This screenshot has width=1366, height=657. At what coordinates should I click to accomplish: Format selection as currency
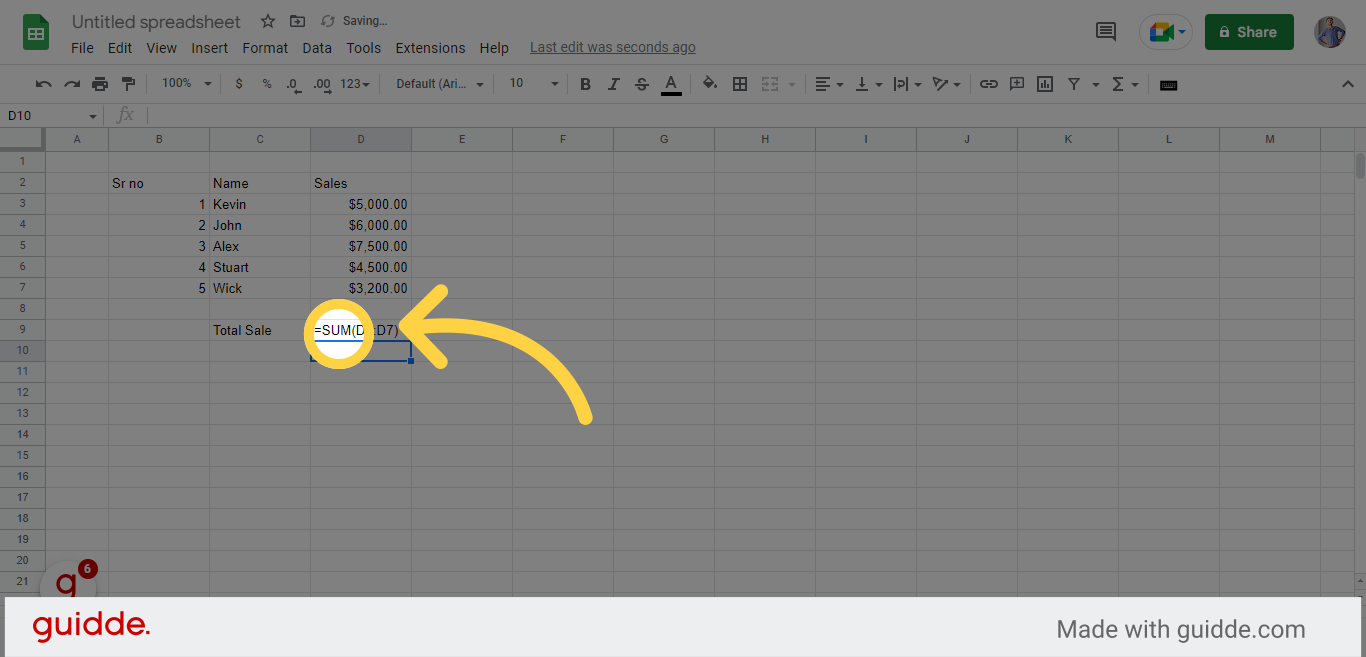tap(238, 84)
